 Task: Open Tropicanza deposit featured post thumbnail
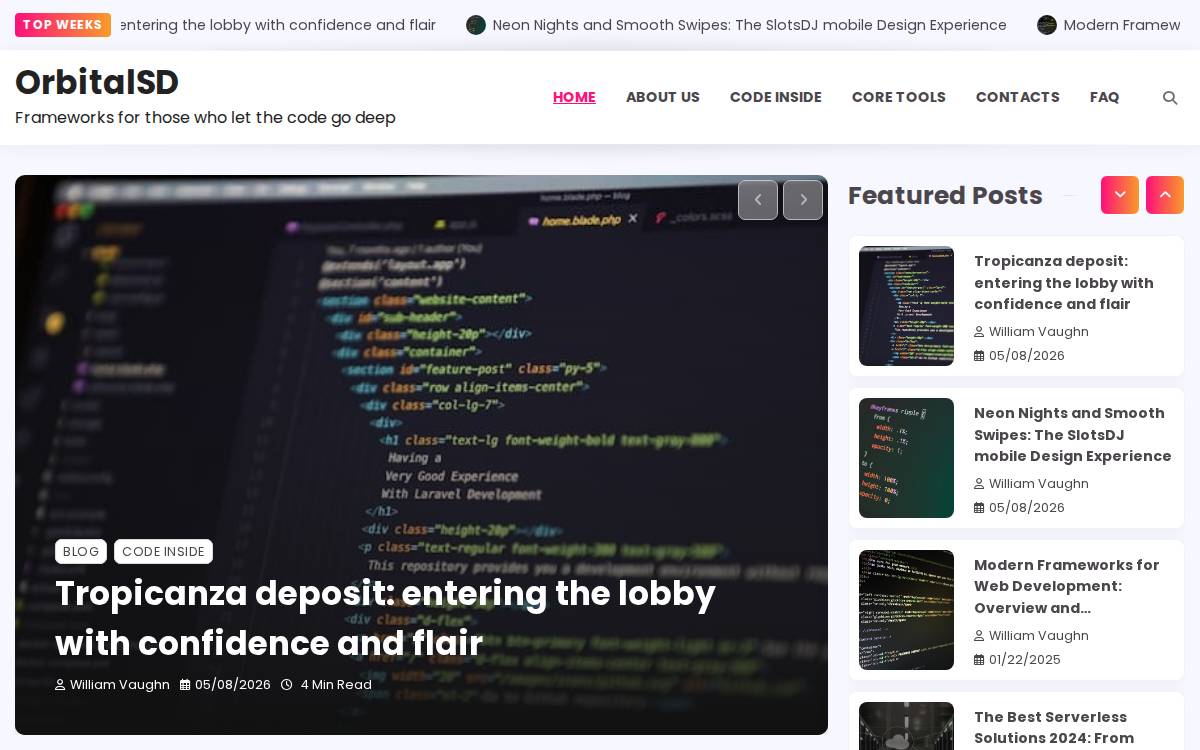click(x=906, y=306)
